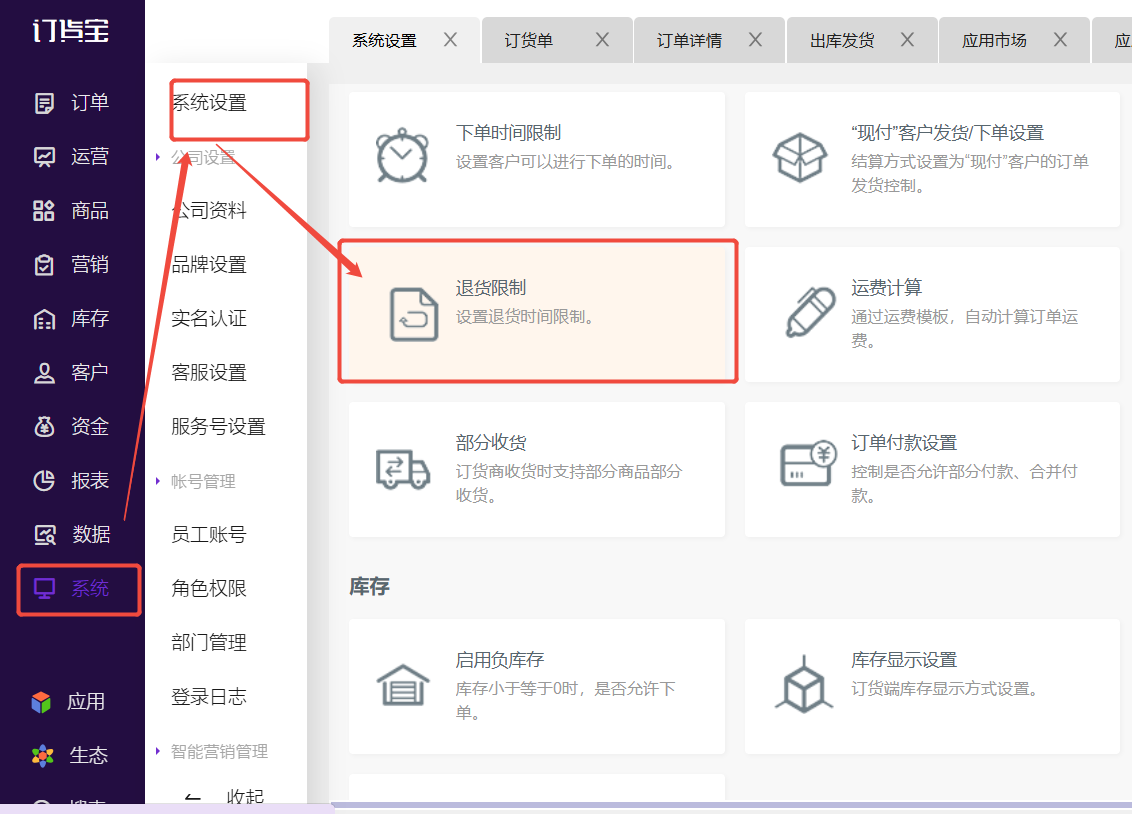This screenshot has height=814, width=1132.
Task: Click the 库存 section heading
Action: pos(370,586)
